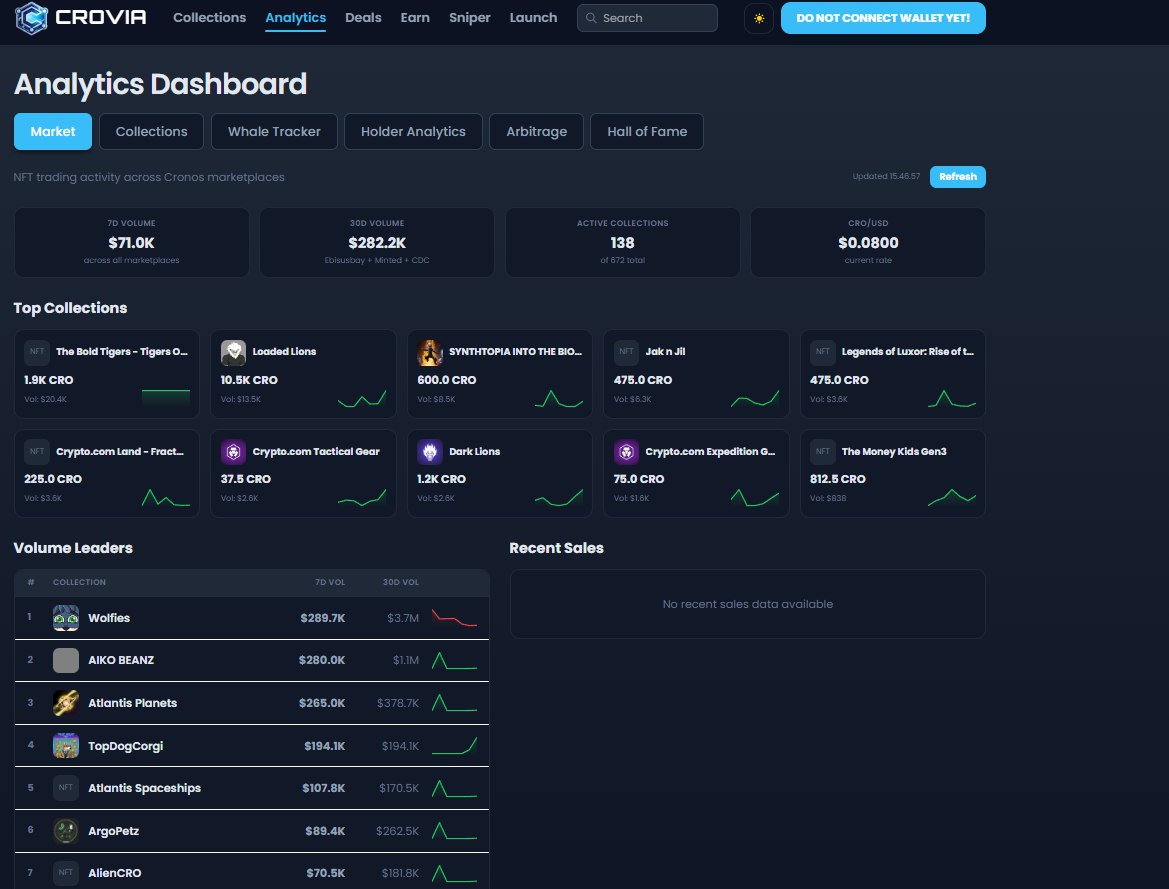The width and height of the screenshot is (1169, 889).
Task: Click Crypto.com Tactical Gear avatar icon
Action: pos(233,452)
